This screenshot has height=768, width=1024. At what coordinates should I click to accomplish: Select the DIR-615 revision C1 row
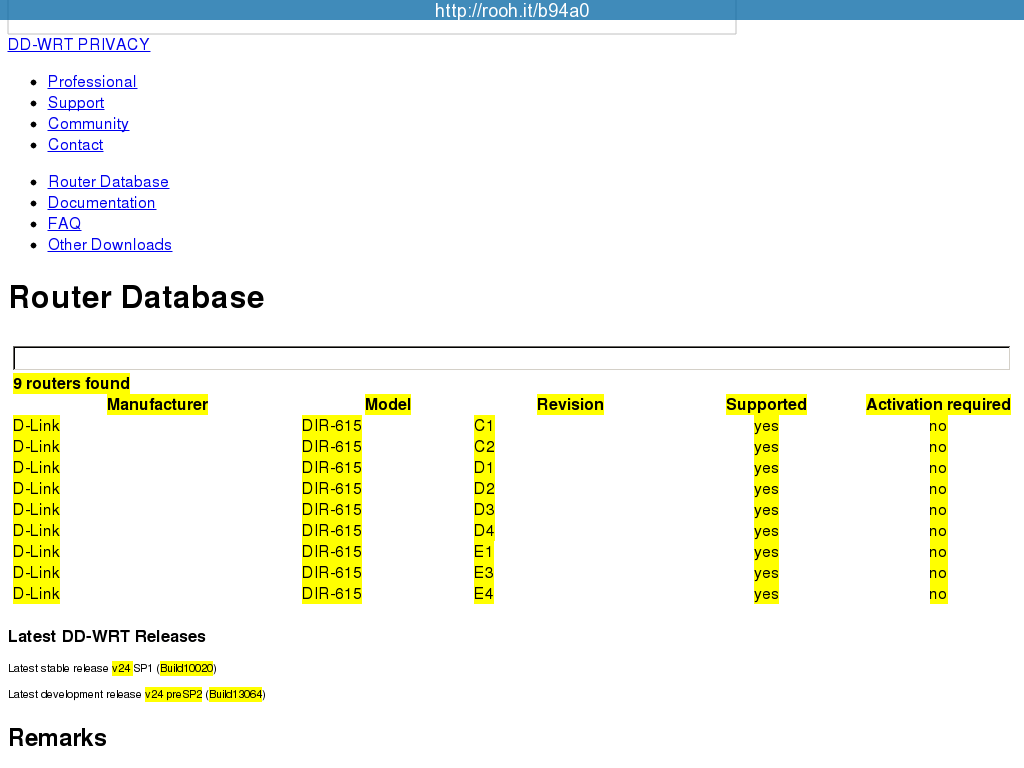pyautogui.click(x=484, y=426)
